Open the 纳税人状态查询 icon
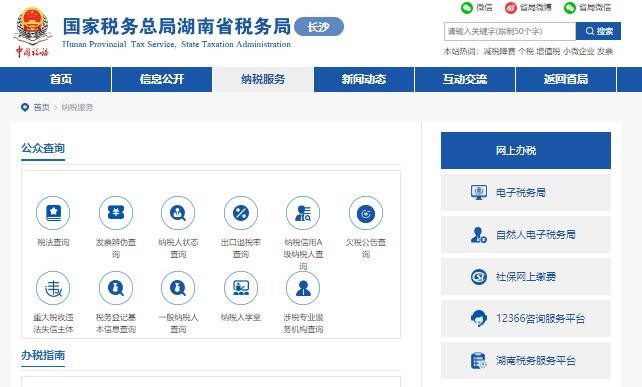The height and width of the screenshot is (387, 642). click(x=178, y=213)
